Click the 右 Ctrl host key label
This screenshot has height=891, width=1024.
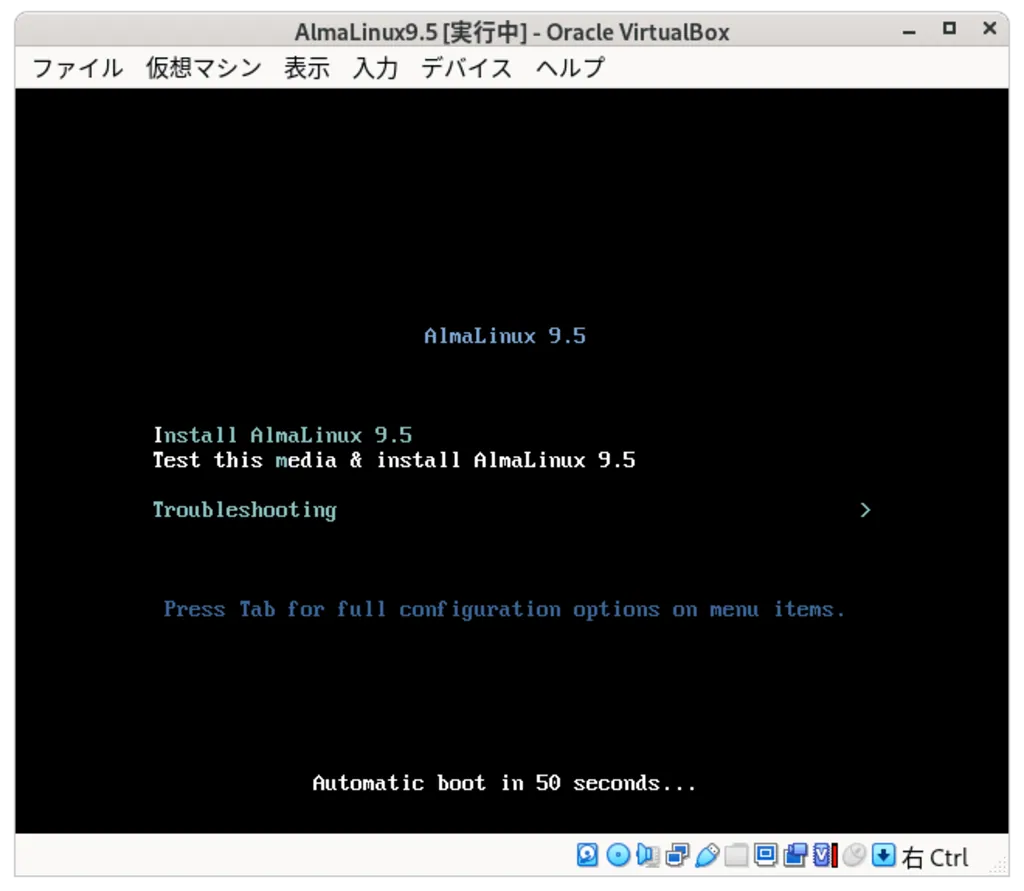coord(935,857)
